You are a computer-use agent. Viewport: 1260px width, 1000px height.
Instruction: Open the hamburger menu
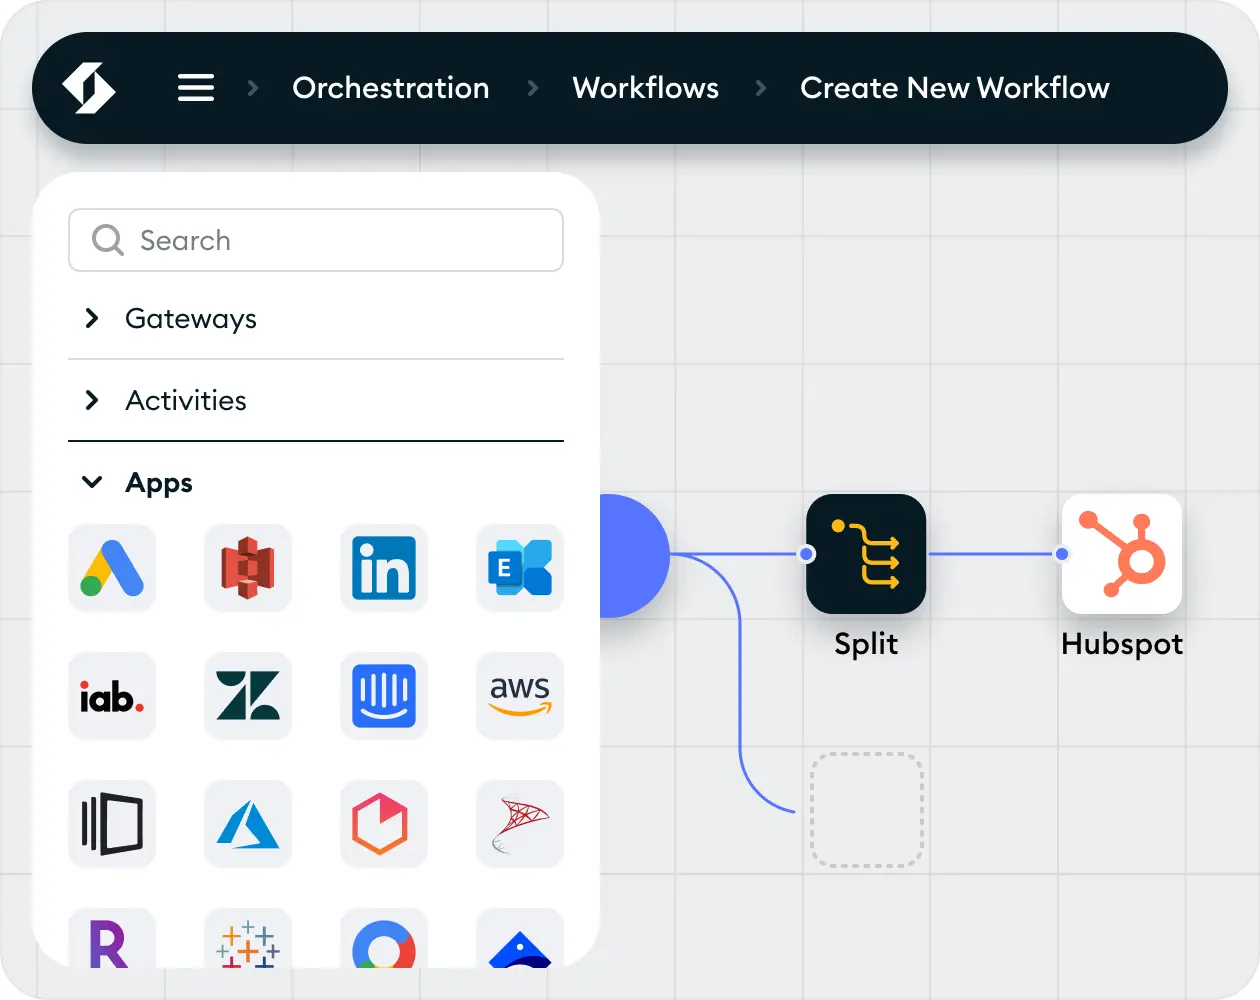click(196, 88)
